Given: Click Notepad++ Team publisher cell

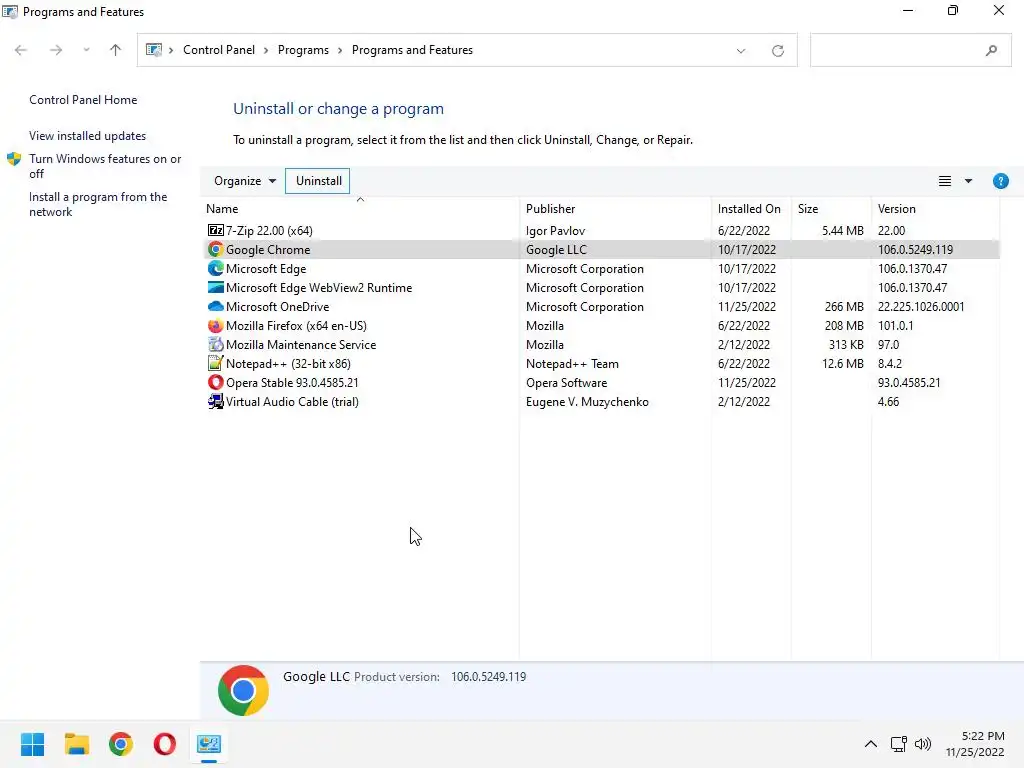Looking at the screenshot, I should 572,364.
